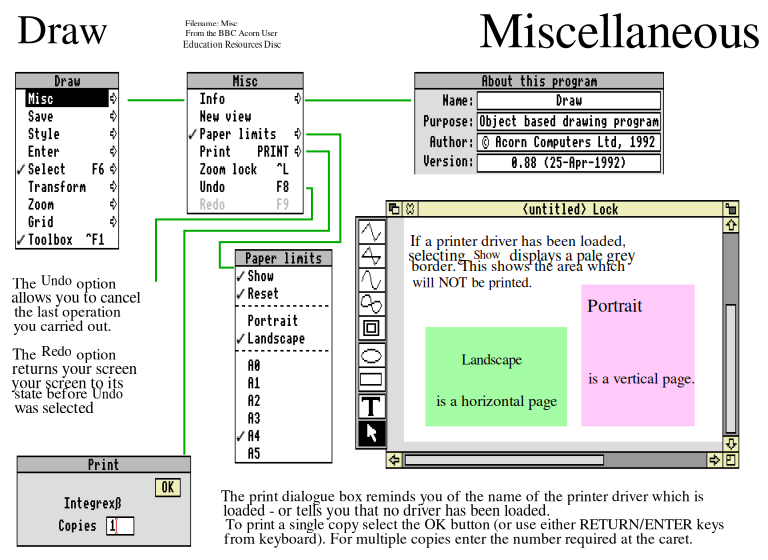Image resolution: width=768 pixels, height=560 pixels.
Task: Click the Version field in About box
Action: click(569, 163)
